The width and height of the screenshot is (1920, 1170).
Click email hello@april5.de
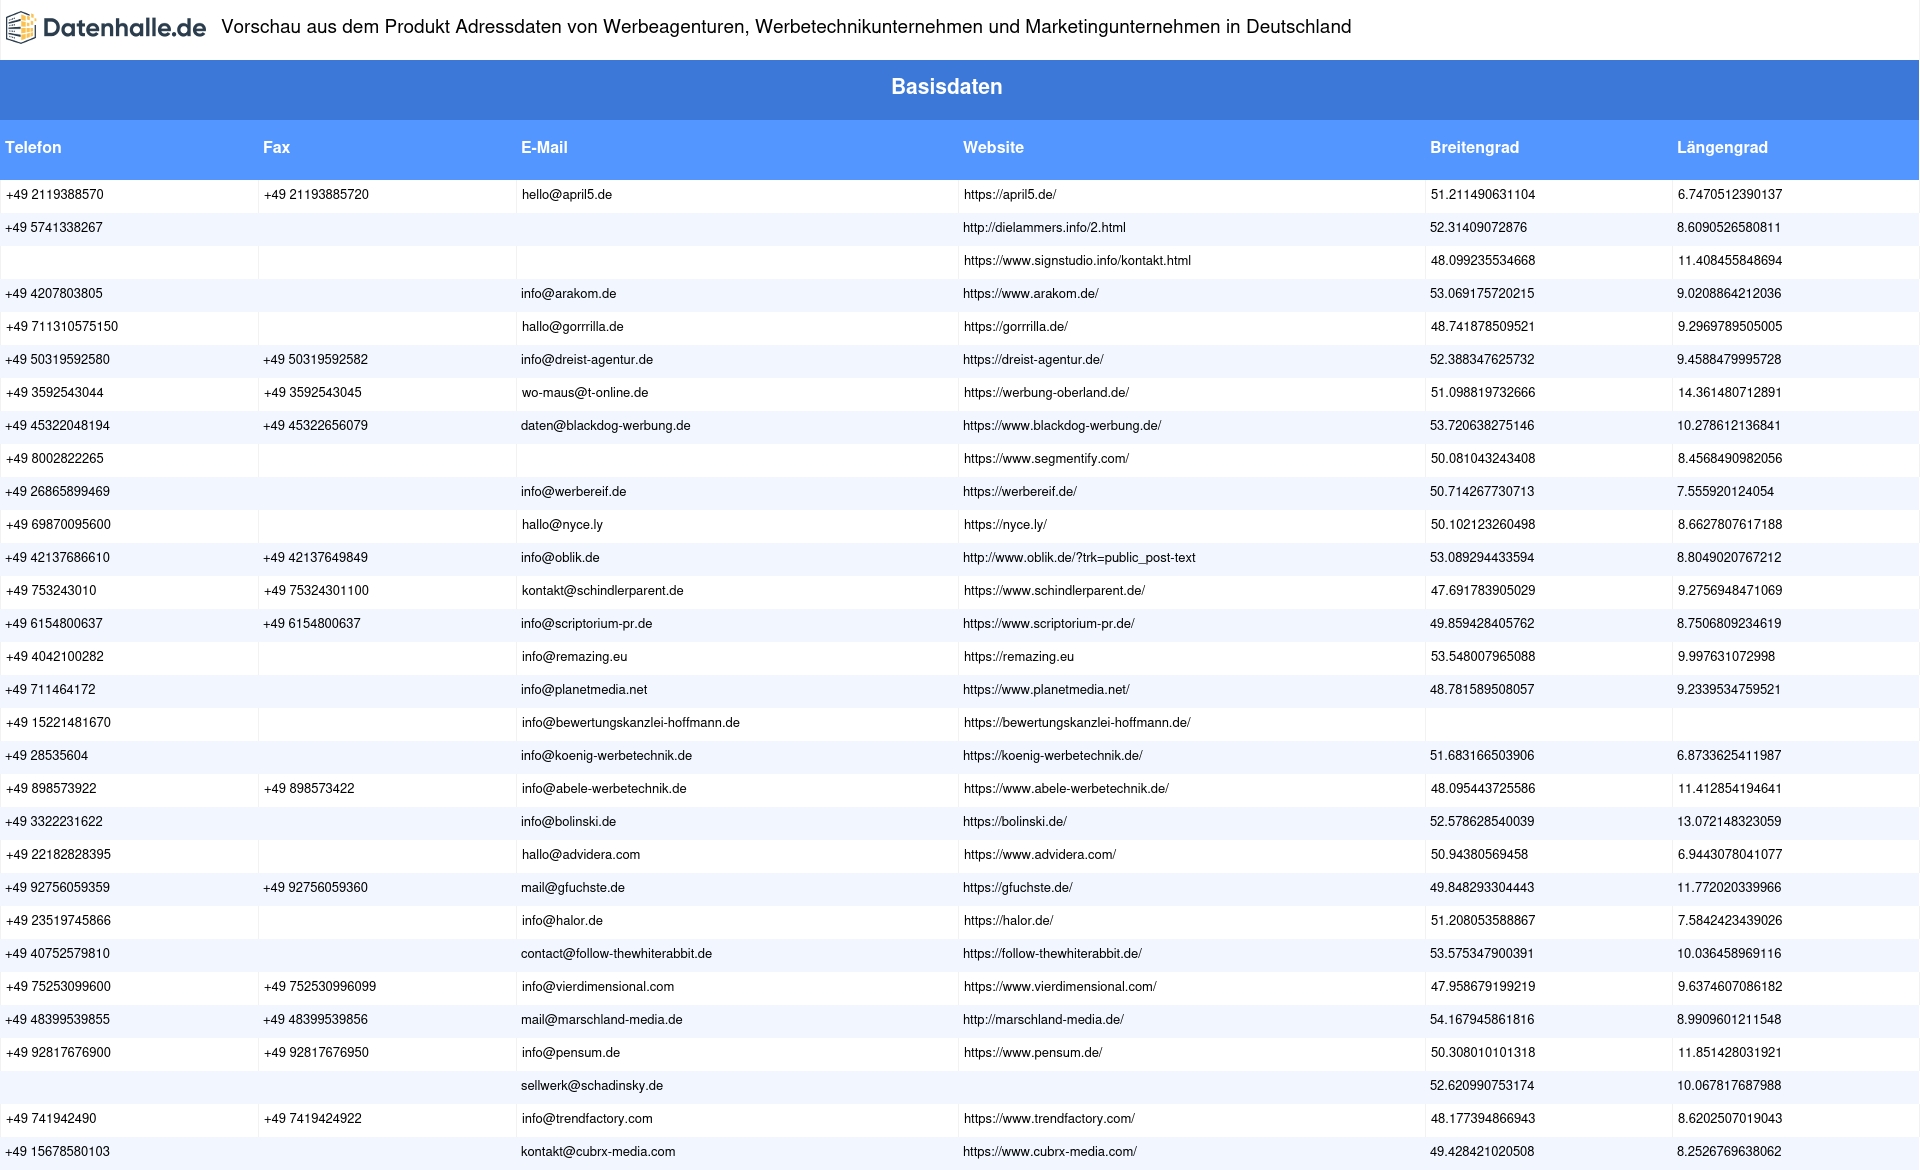(x=567, y=195)
